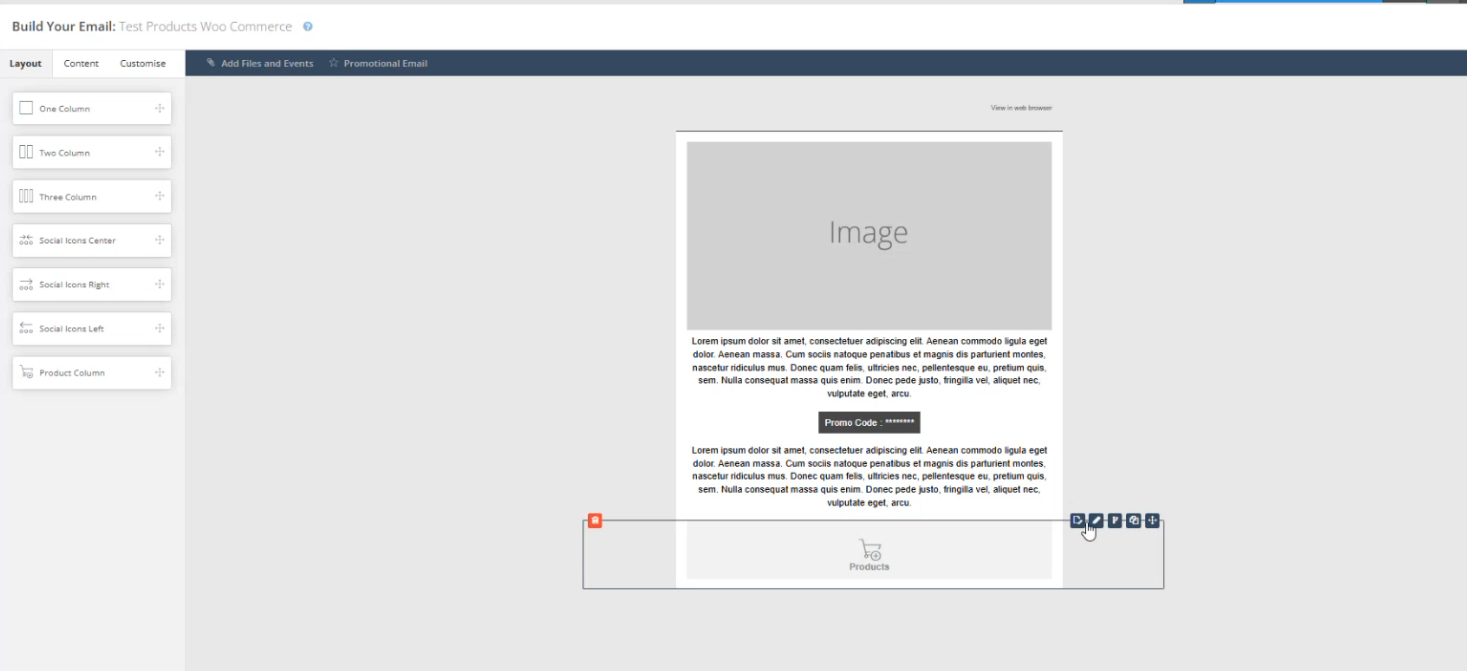
Task: Open the help icon beside the email title
Action: [306, 26]
